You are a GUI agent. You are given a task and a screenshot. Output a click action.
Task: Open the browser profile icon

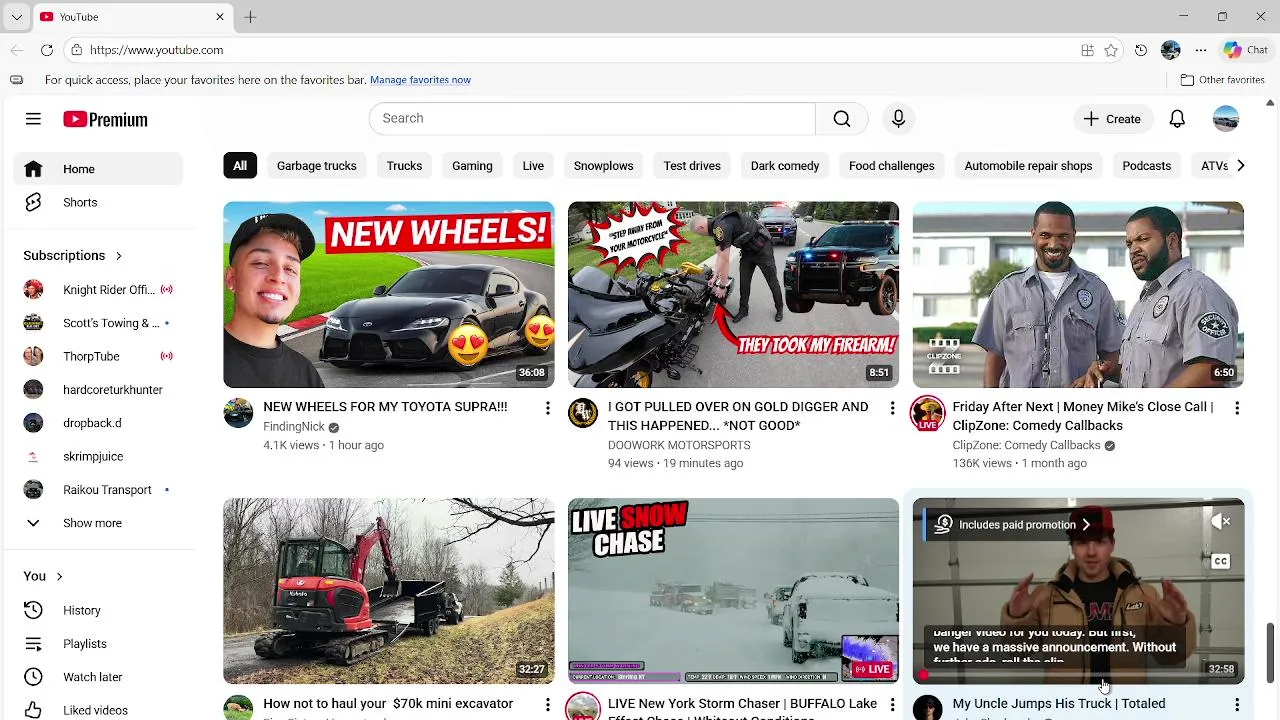point(1171,50)
